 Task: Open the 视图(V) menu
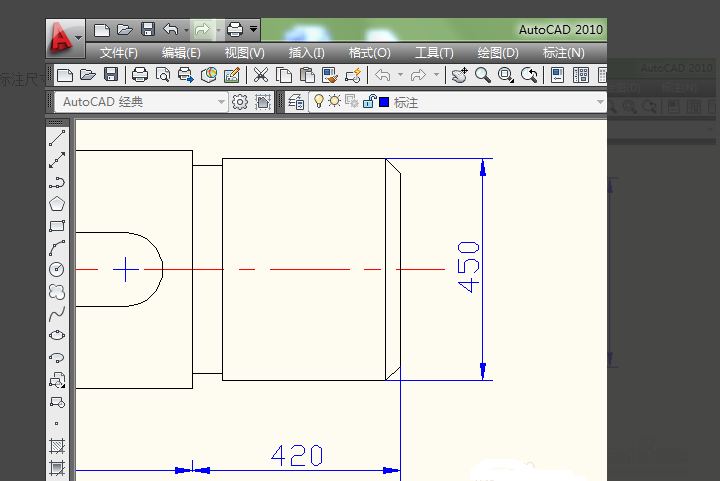point(244,53)
